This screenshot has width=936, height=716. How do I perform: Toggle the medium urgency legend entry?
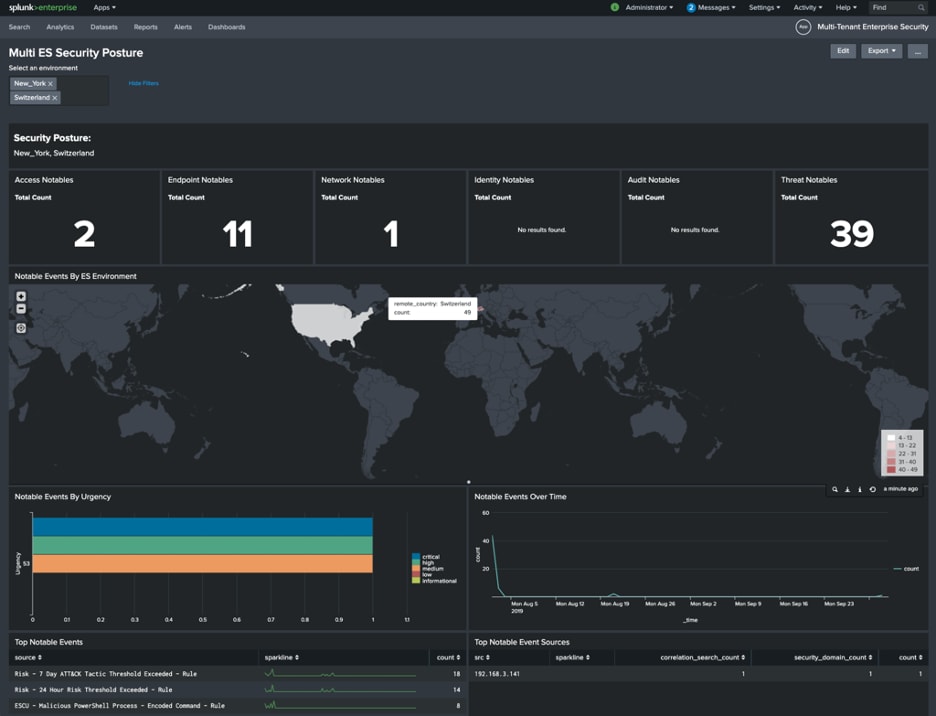coord(427,569)
